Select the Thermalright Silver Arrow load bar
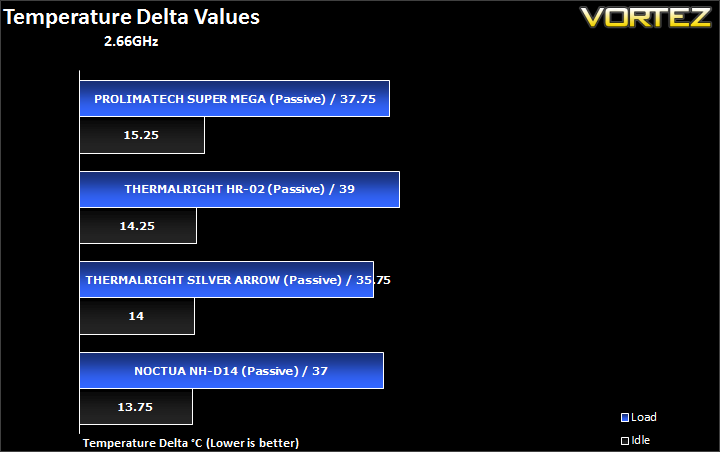Screen dimensions: 720x452 click(x=226, y=280)
